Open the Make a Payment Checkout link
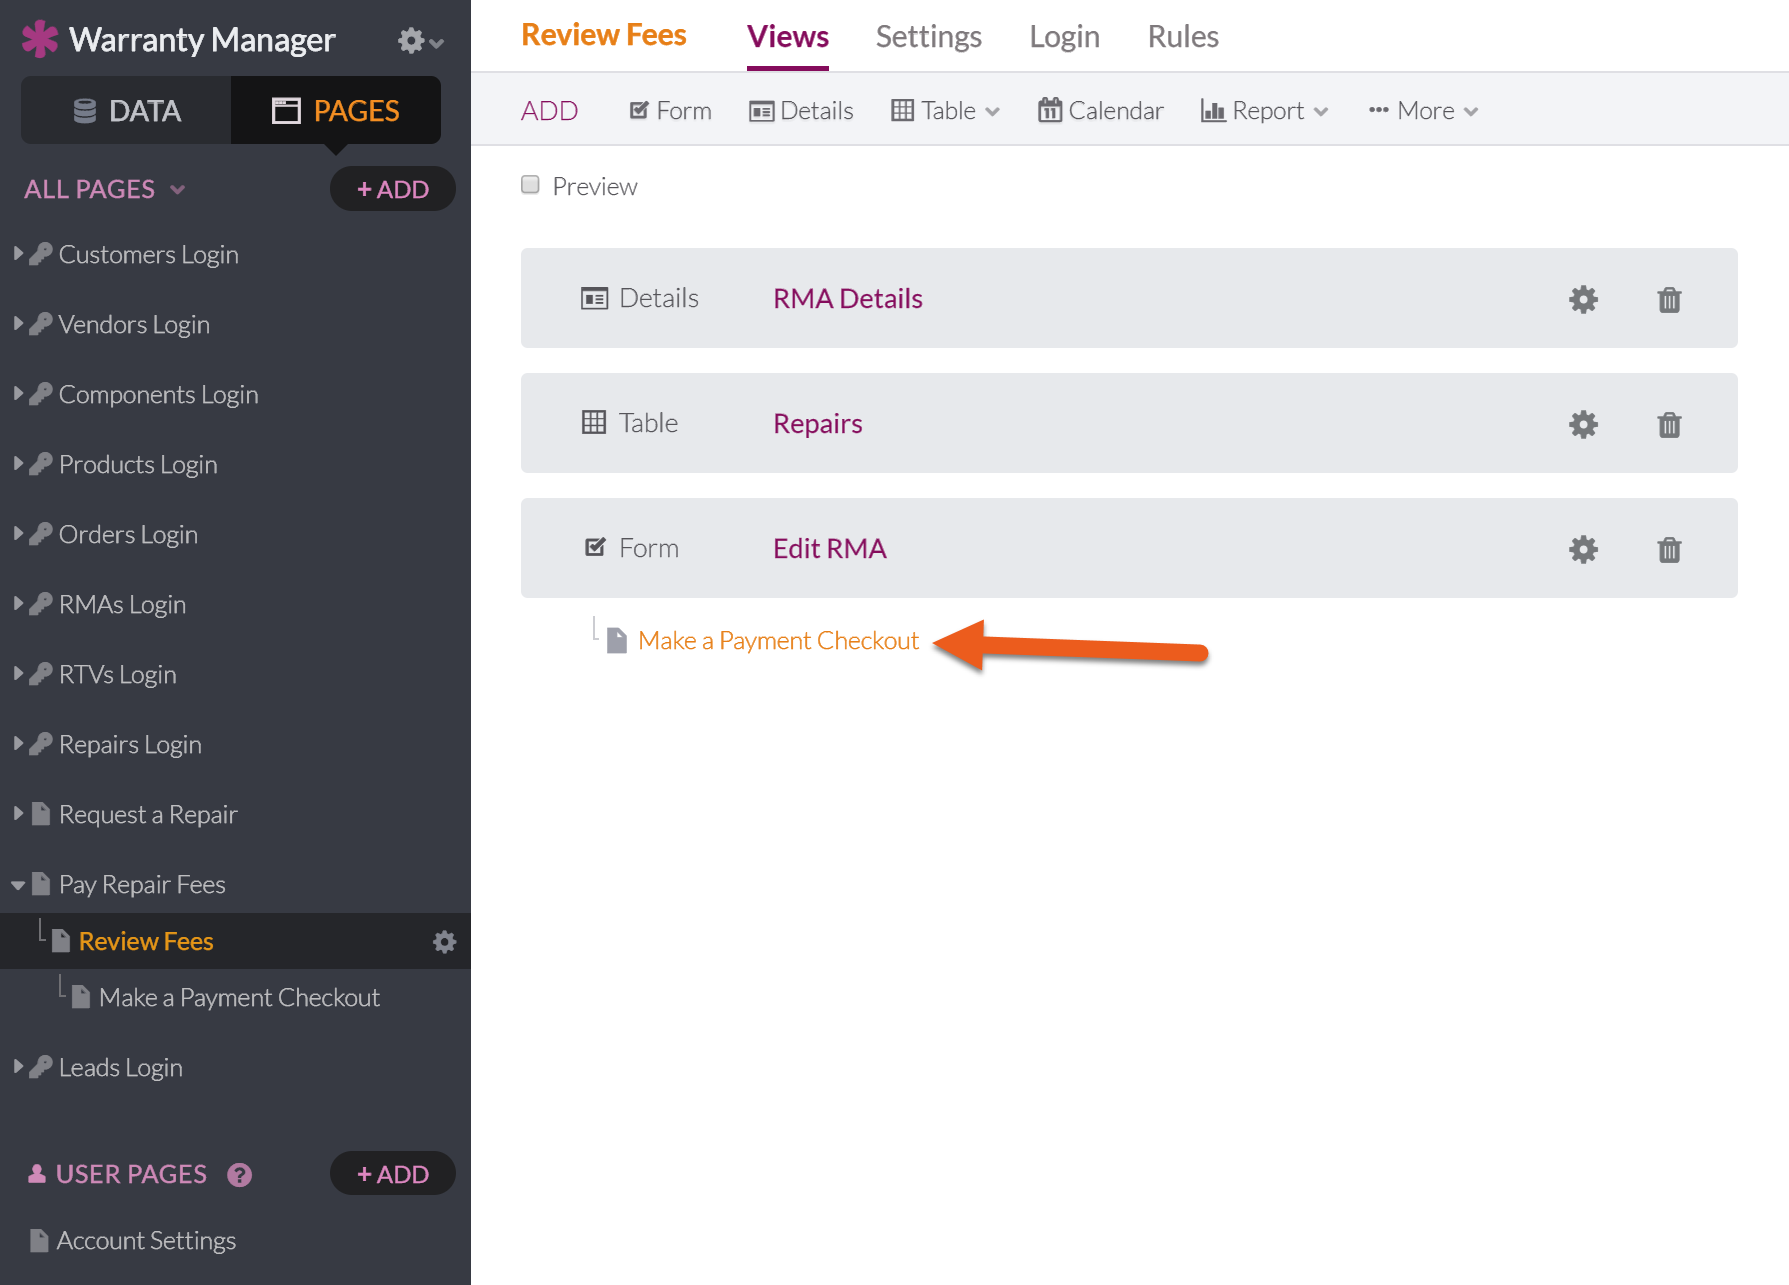Viewport: 1789px width, 1285px height. (778, 640)
